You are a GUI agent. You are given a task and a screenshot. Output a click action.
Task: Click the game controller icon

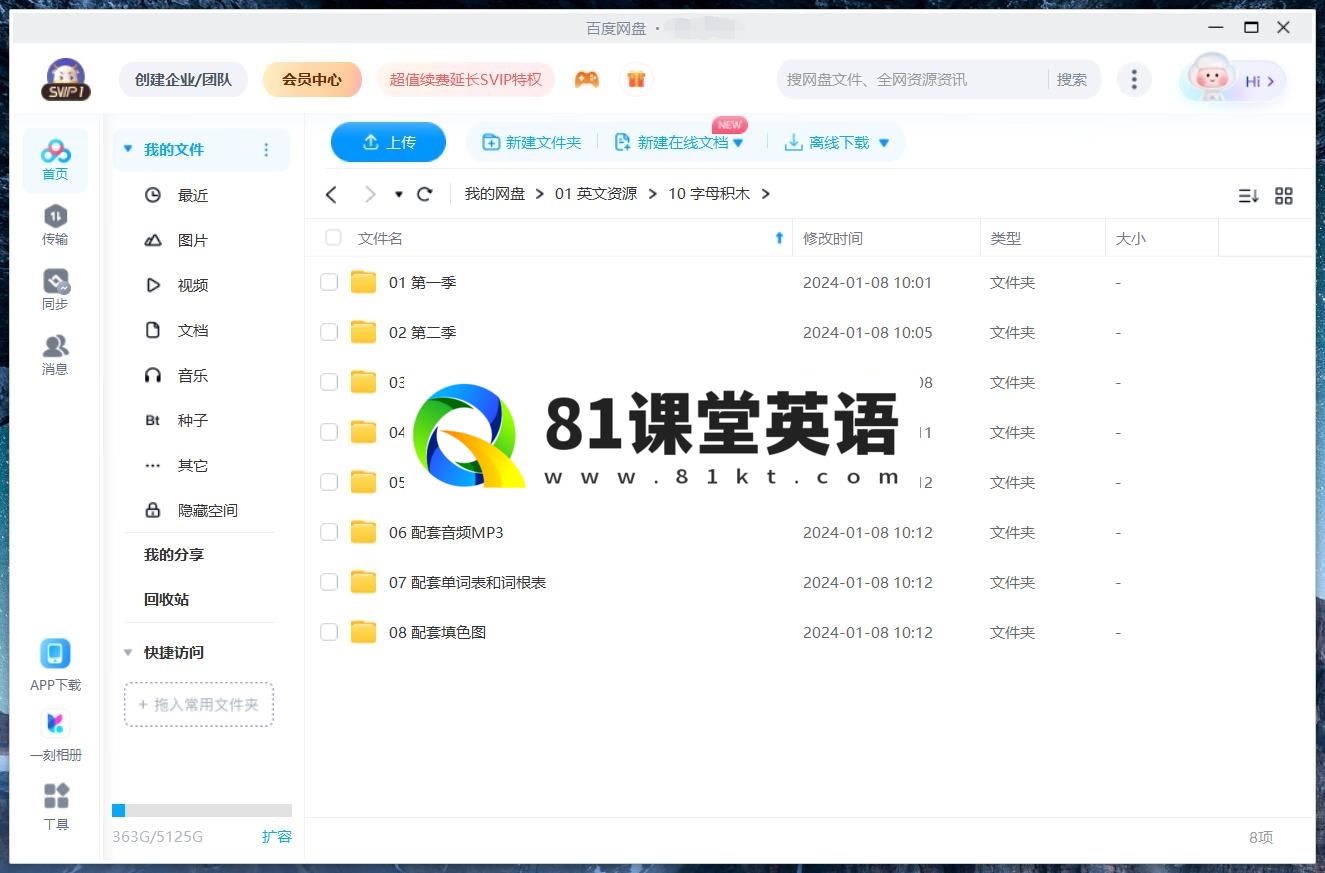click(587, 80)
